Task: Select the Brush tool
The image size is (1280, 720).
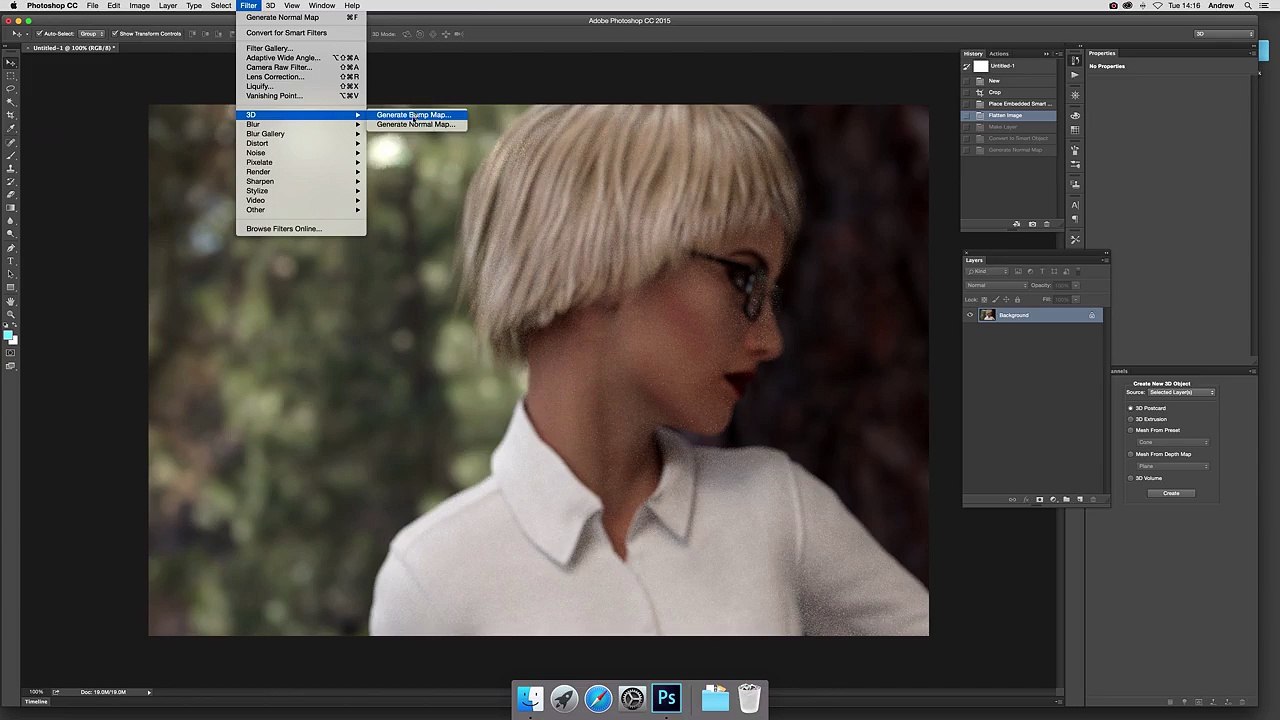Action: pos(11,155)
